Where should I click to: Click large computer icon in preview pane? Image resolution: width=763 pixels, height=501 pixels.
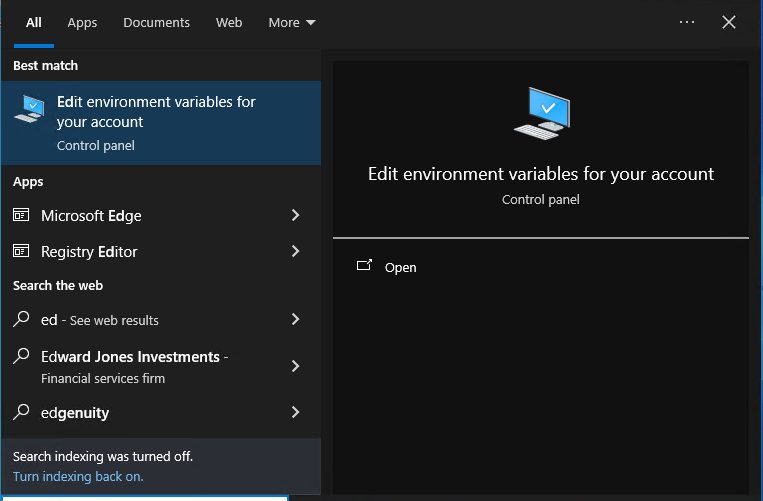(542, 113)
